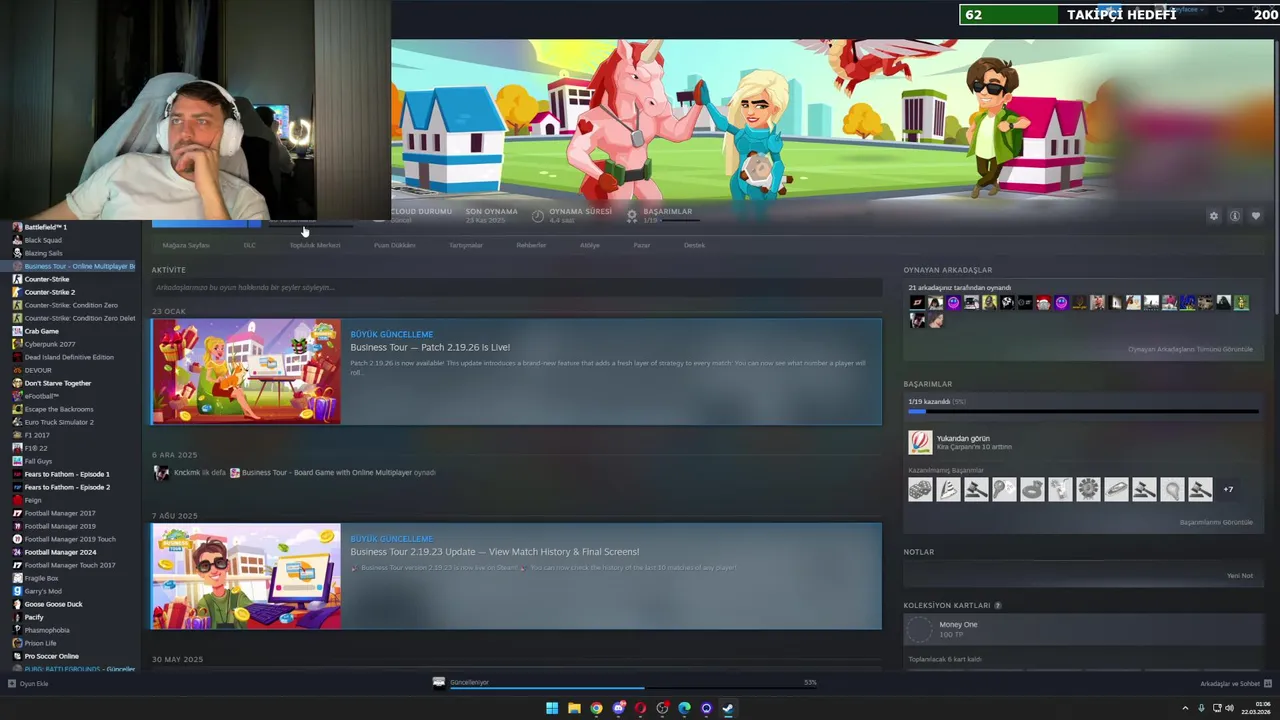Open Microsoft Edge from taskbar
Viewport: 1280px width, 720px height.
(x=684, y=708)
